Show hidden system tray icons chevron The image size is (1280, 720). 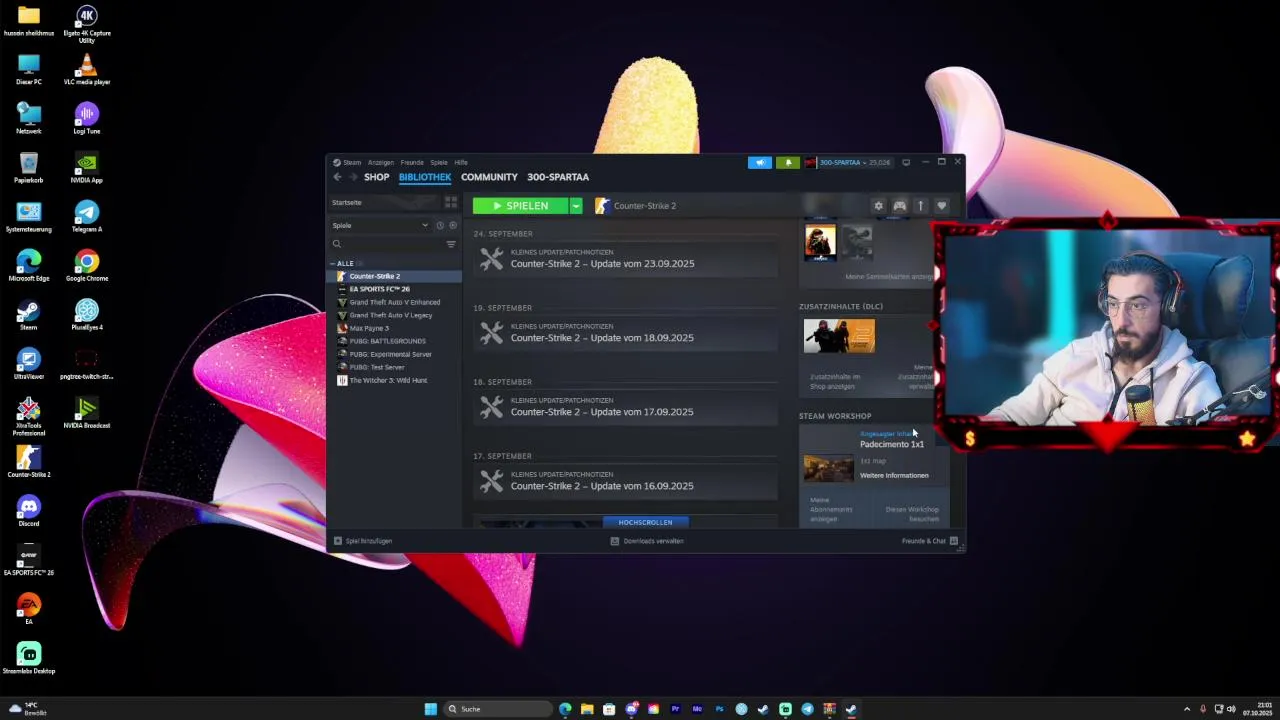[x=1187, y=709]
